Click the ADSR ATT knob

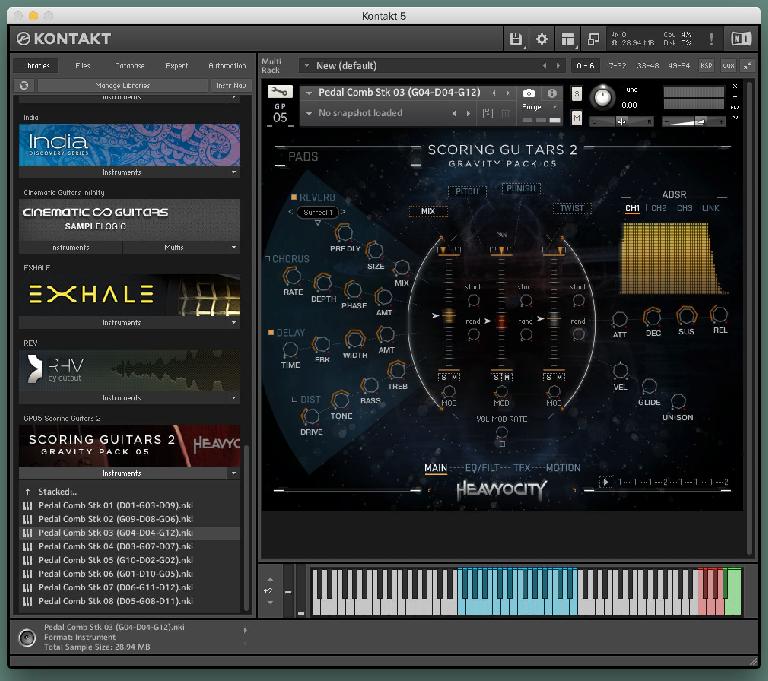click(620, 319)
